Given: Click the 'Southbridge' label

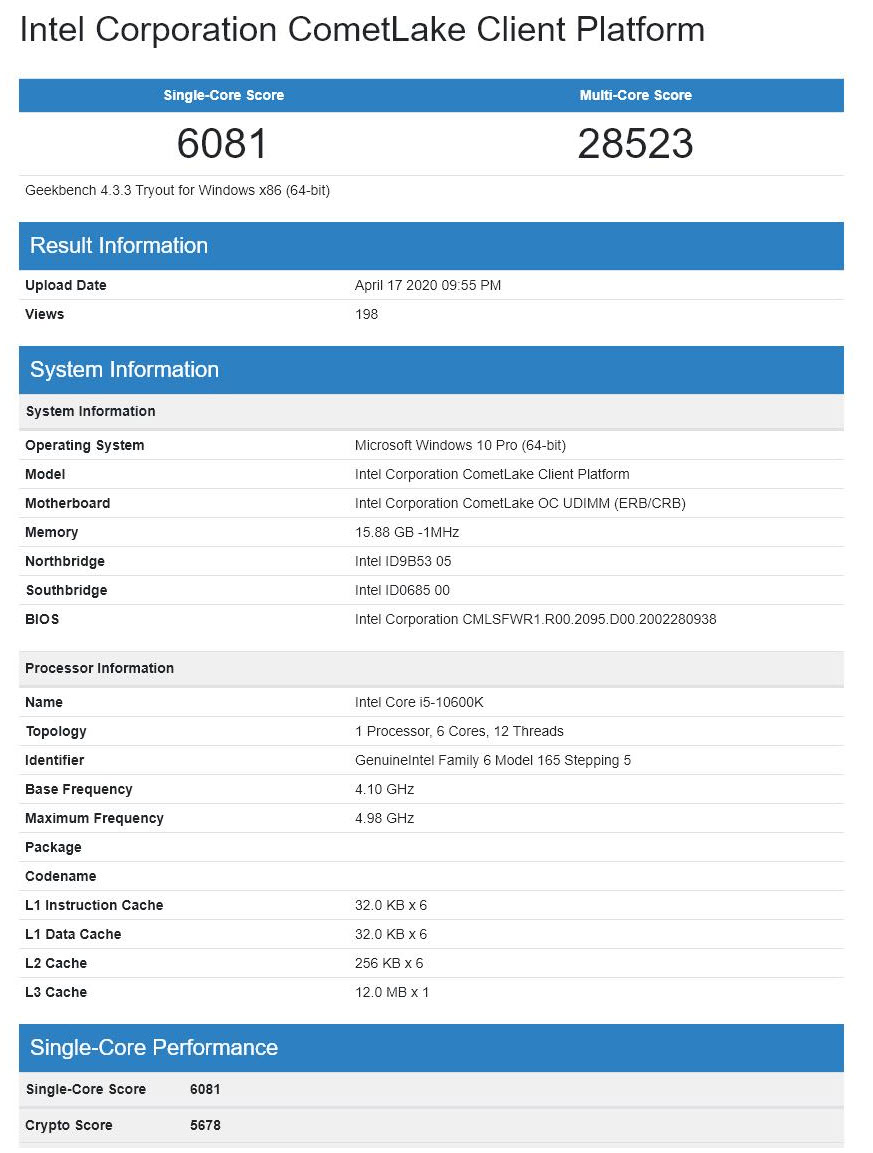Looking at the screenshot, I should point(66,590).
